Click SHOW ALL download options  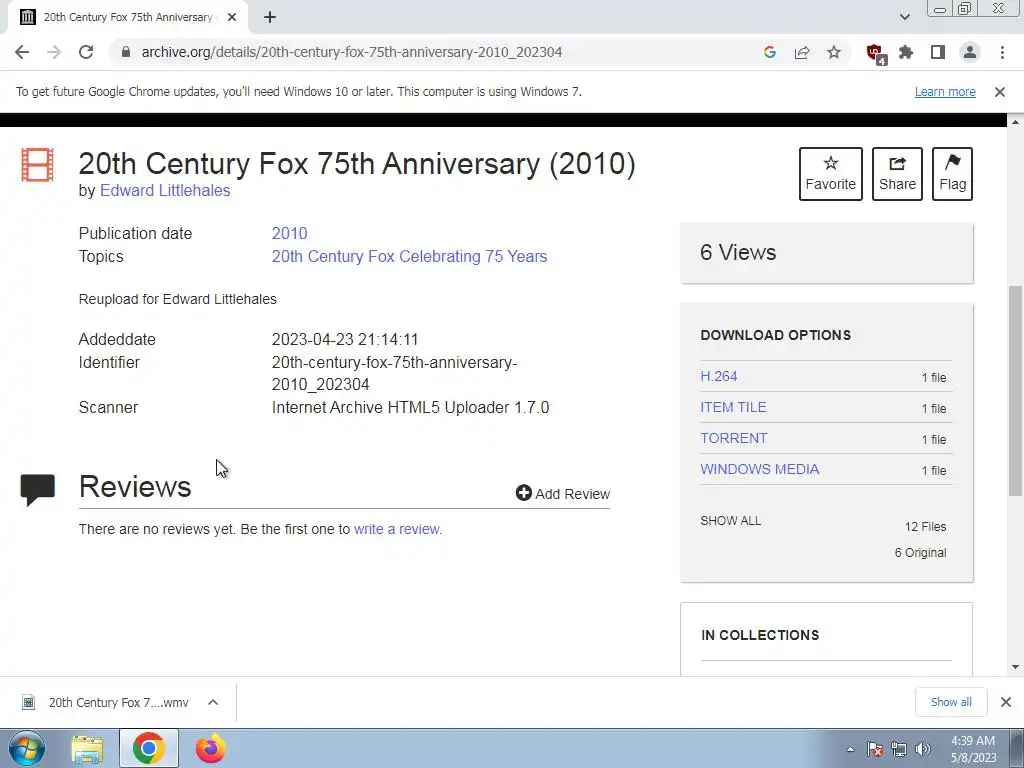pyautogui.click(x=731, y=521)
